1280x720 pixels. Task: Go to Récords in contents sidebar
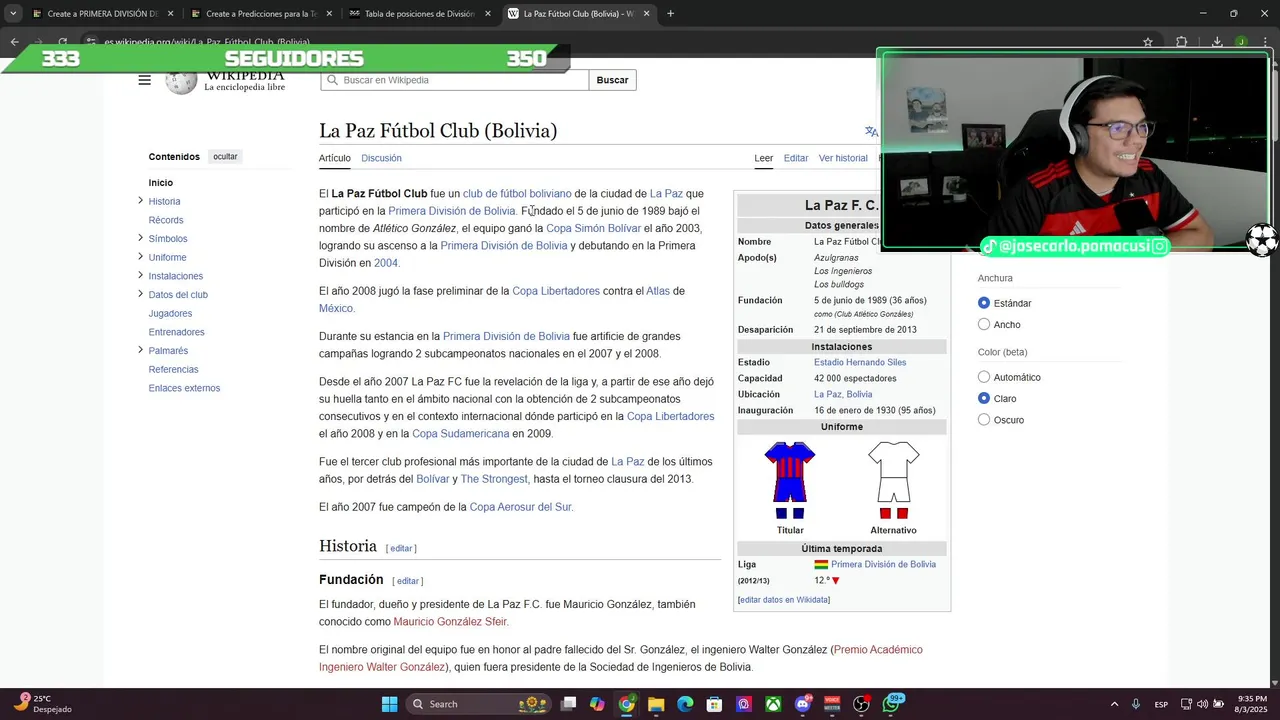tap(166, 220)
